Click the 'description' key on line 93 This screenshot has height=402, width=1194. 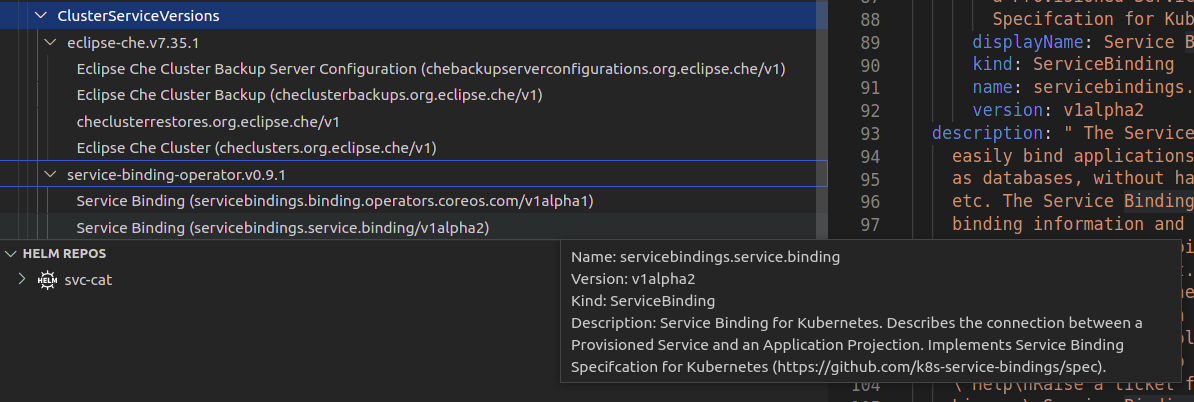click(x=987, y=133)
